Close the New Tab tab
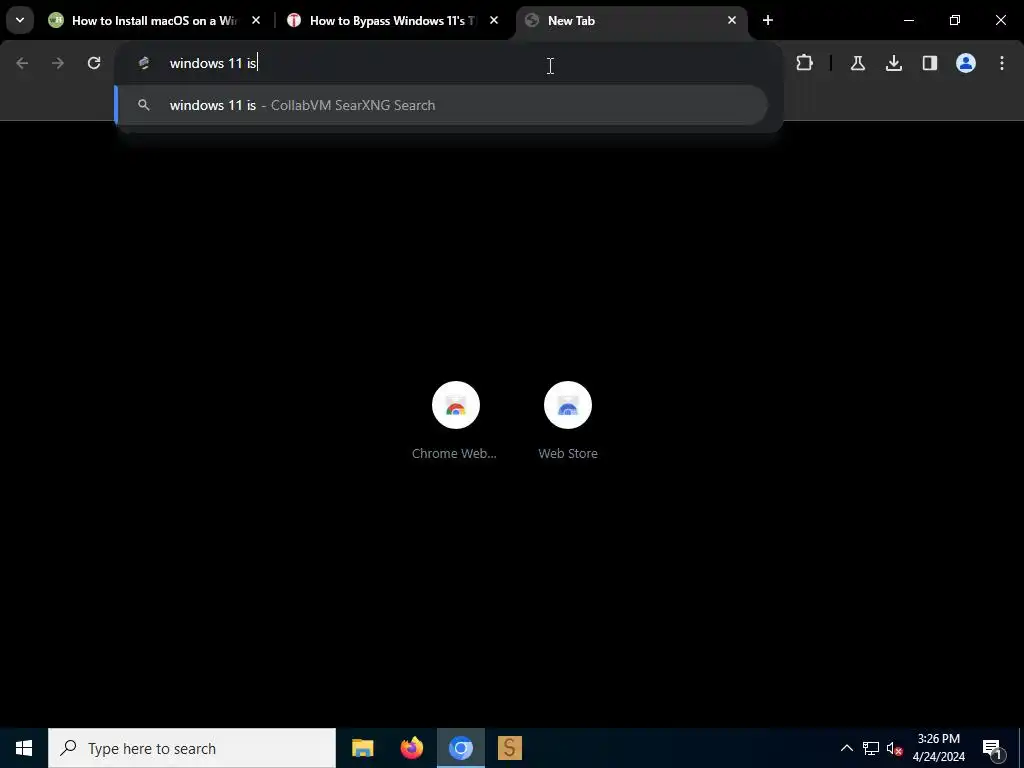The height and width of the screenshot is (768, 1024). pyautogui.click(x=731, y=20)
